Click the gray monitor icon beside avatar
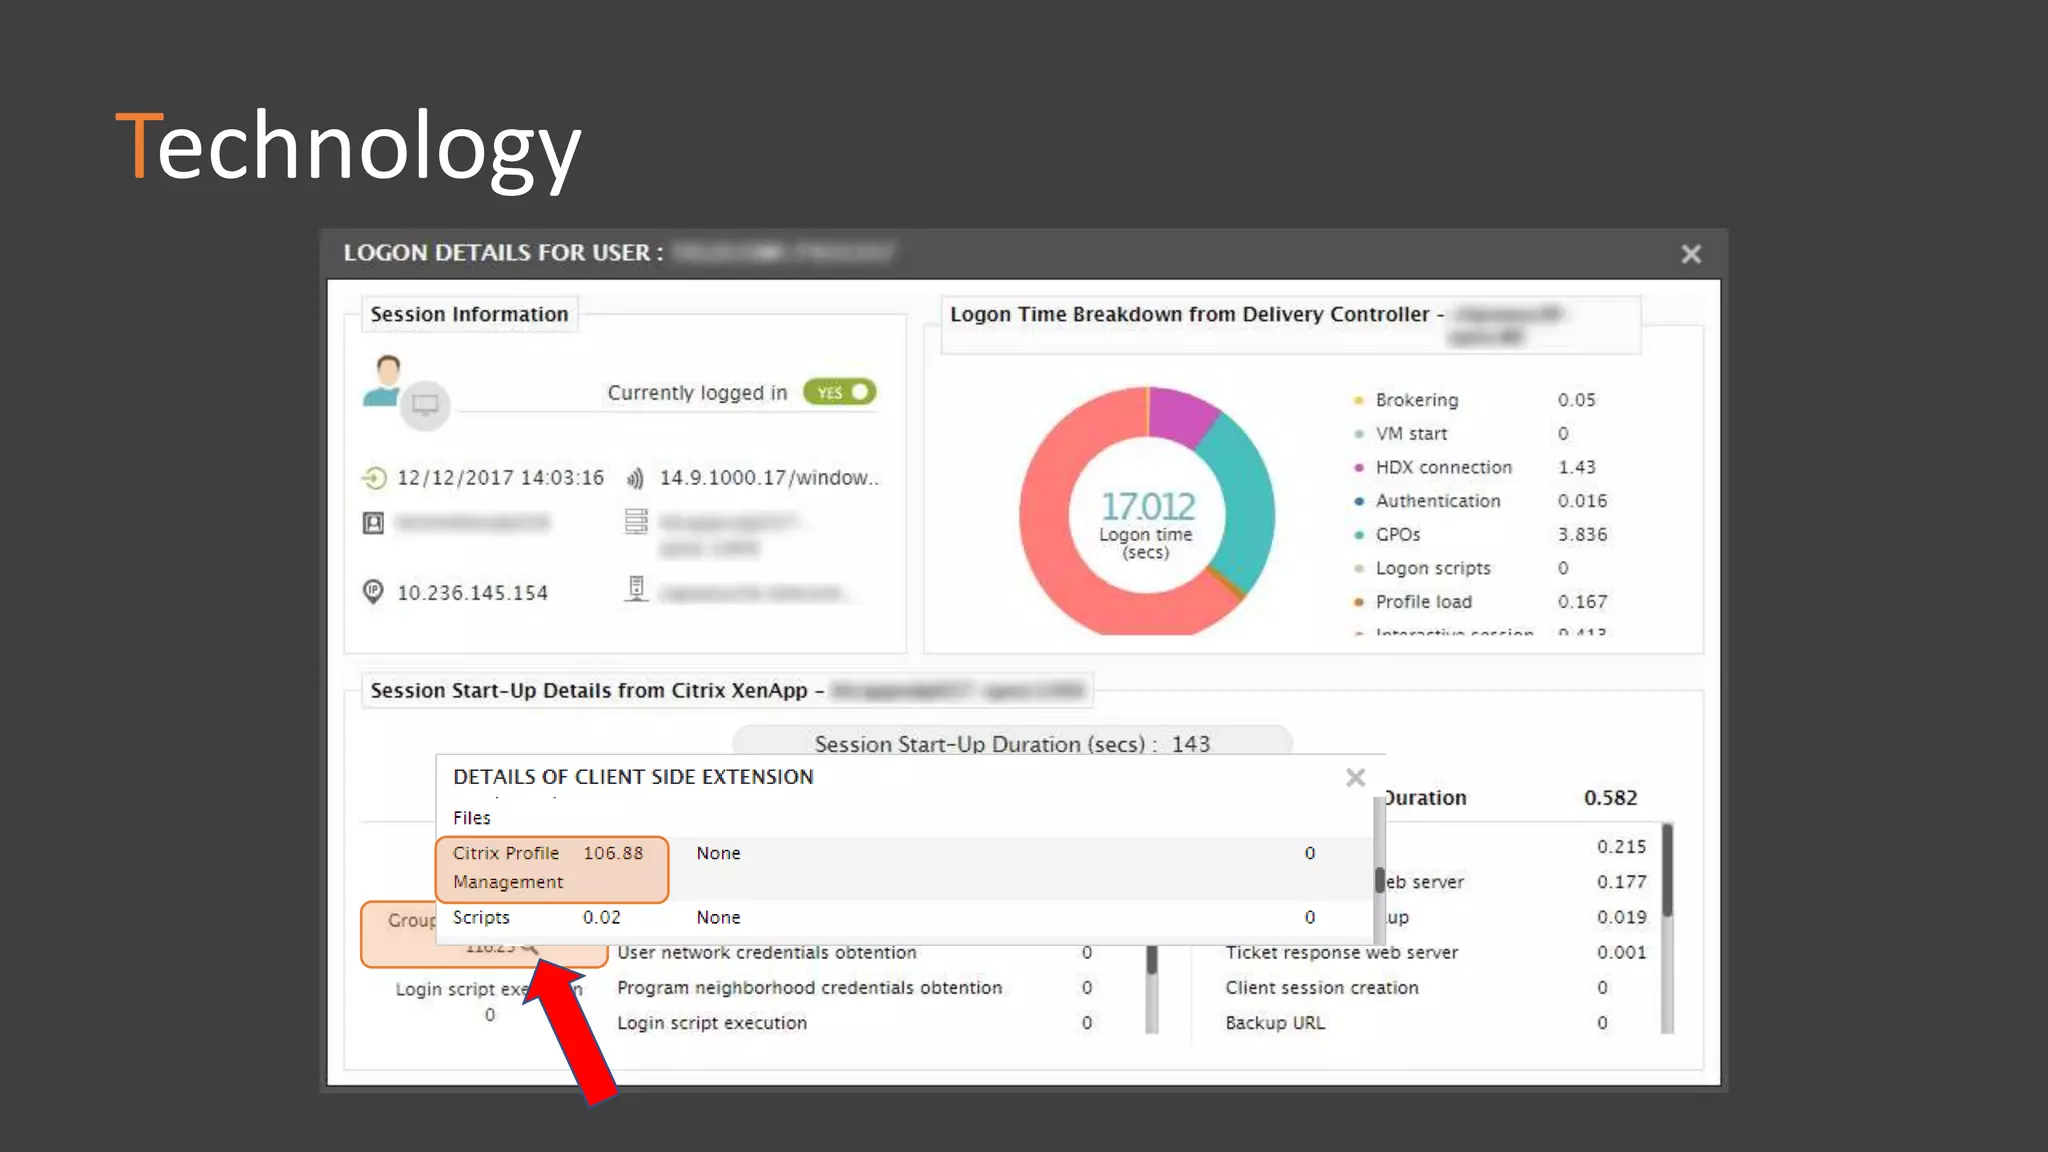The width and height of the screenshot is (2048, 1152). pos(425,405)
